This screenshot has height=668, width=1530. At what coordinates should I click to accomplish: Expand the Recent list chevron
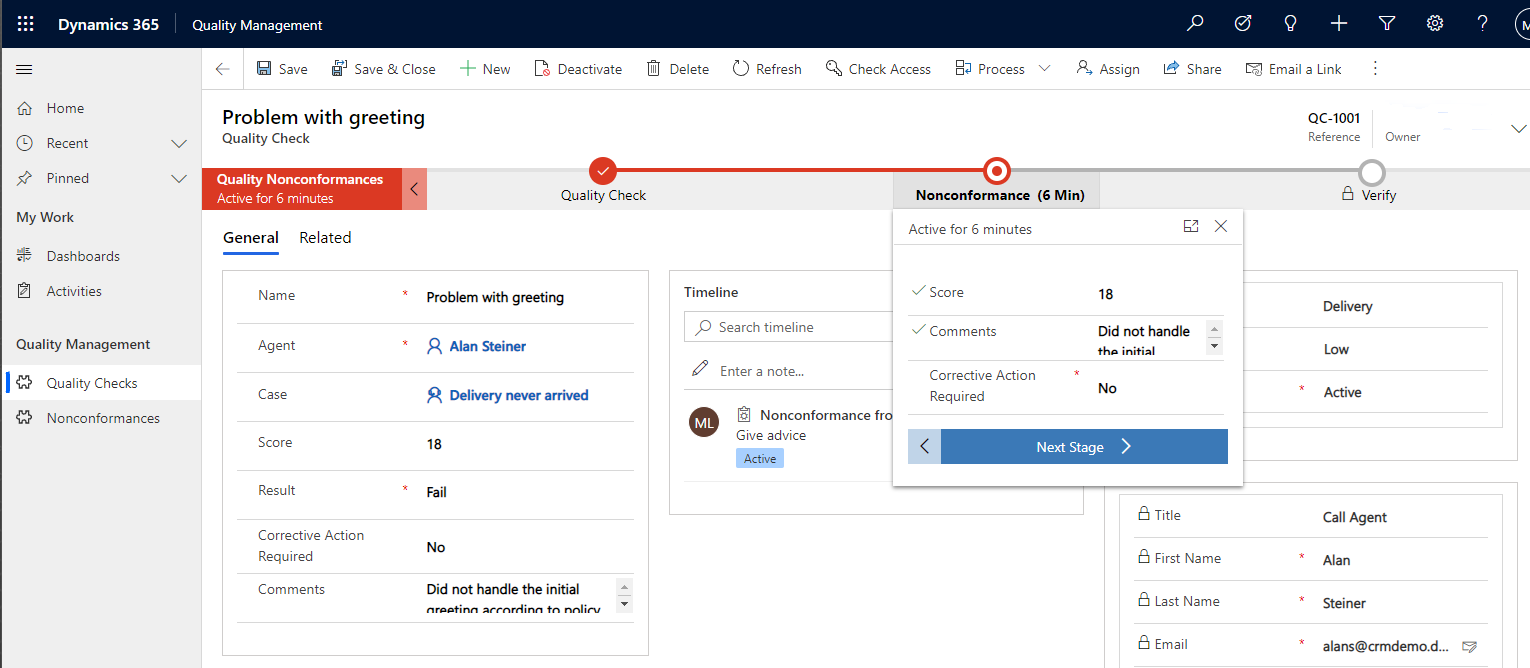click(x=179, y=143)
